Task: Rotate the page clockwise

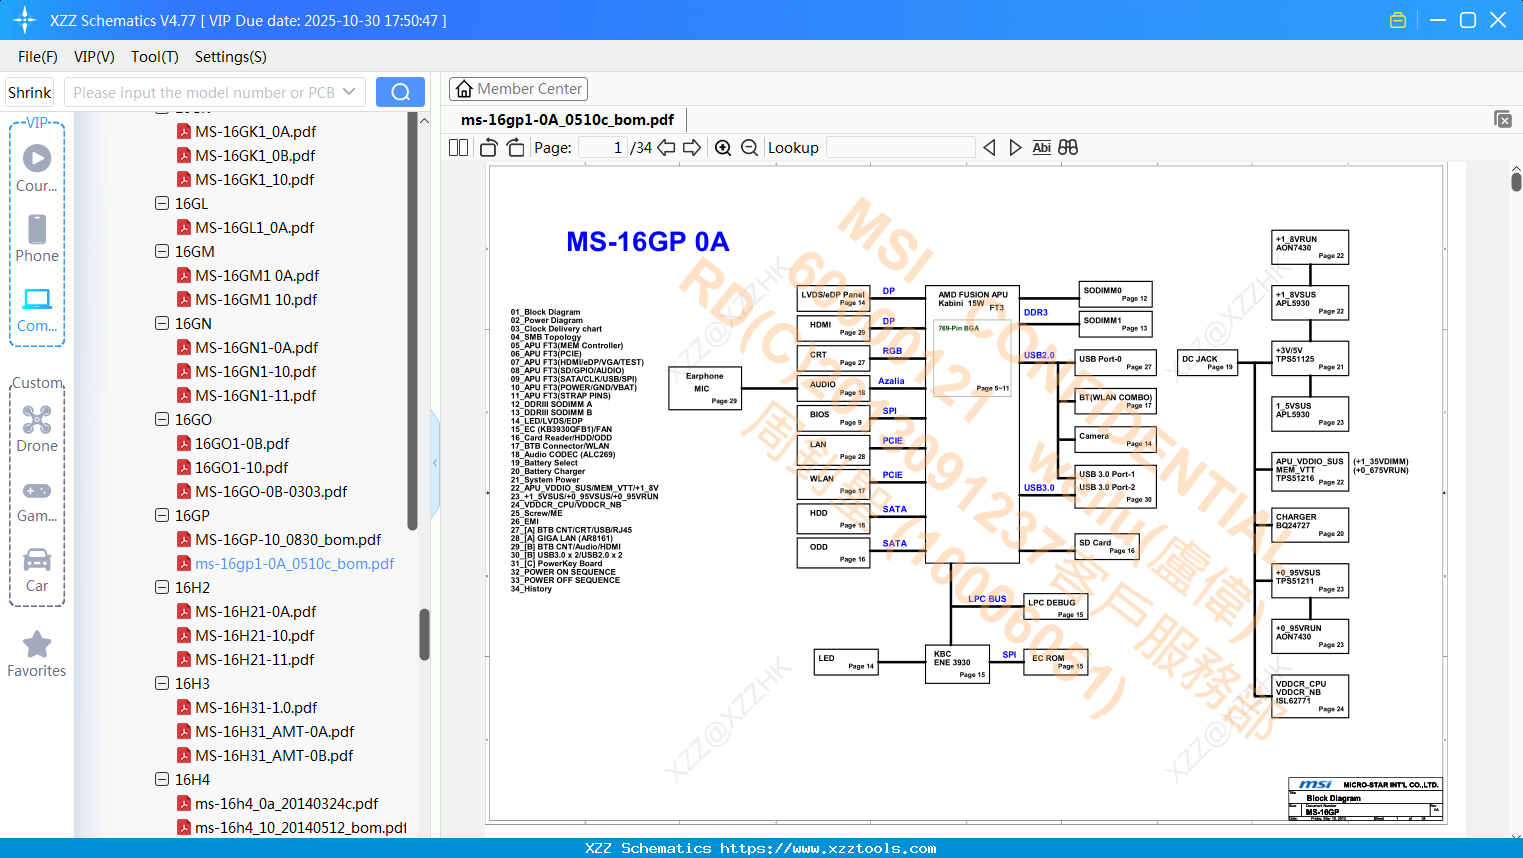Action: (516, 148)
